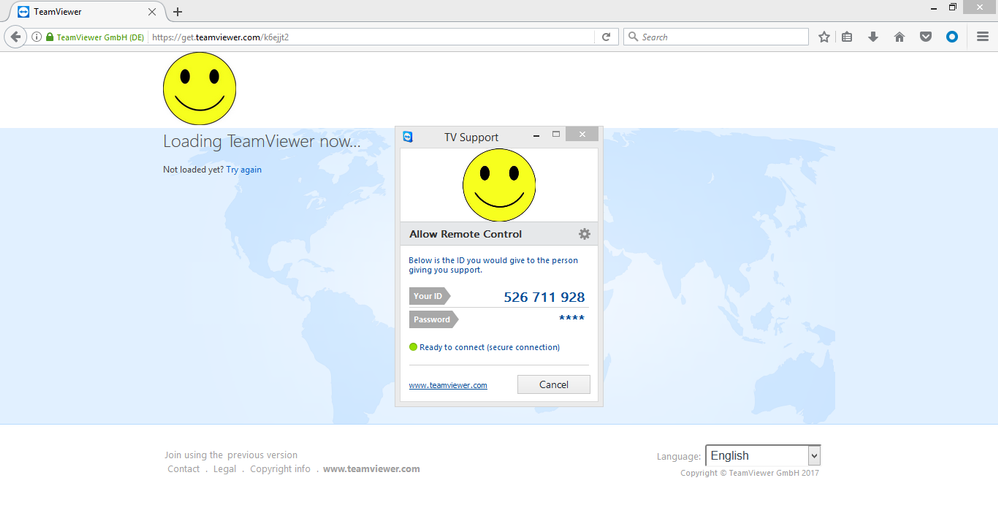Close the TeamViewer browser tab
This screenshot has height=532, width=998.
pos(152,11)
